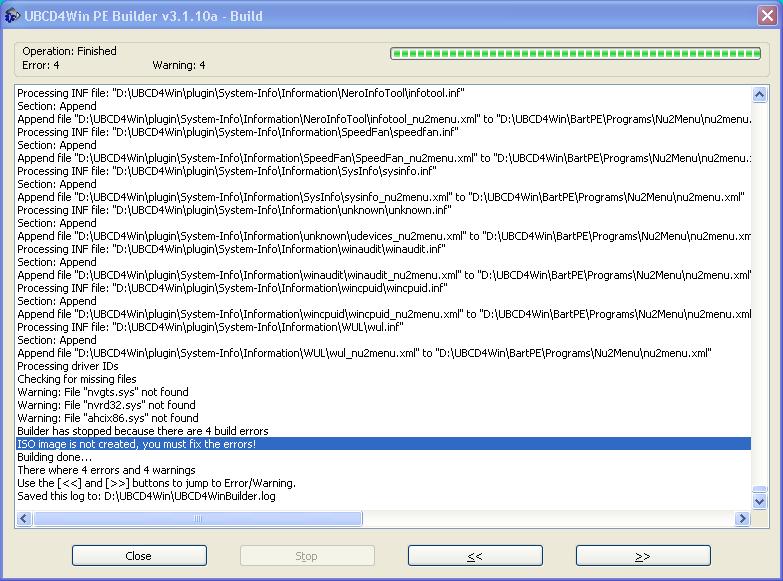
Task: Click the UBCD4Win title bar app icon
Action: (x=12, y=16)
